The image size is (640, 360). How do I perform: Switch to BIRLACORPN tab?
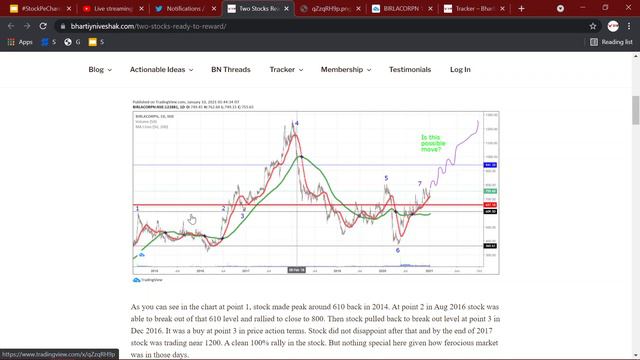coord(397,9)
